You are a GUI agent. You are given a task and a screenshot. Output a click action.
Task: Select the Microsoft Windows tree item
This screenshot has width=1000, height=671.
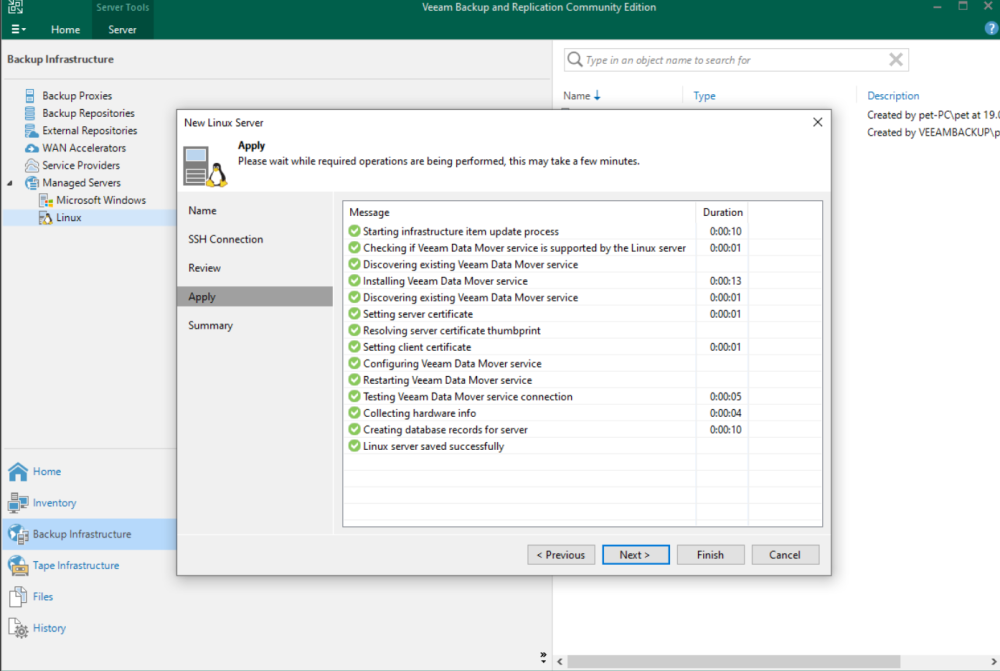[101, 200]
